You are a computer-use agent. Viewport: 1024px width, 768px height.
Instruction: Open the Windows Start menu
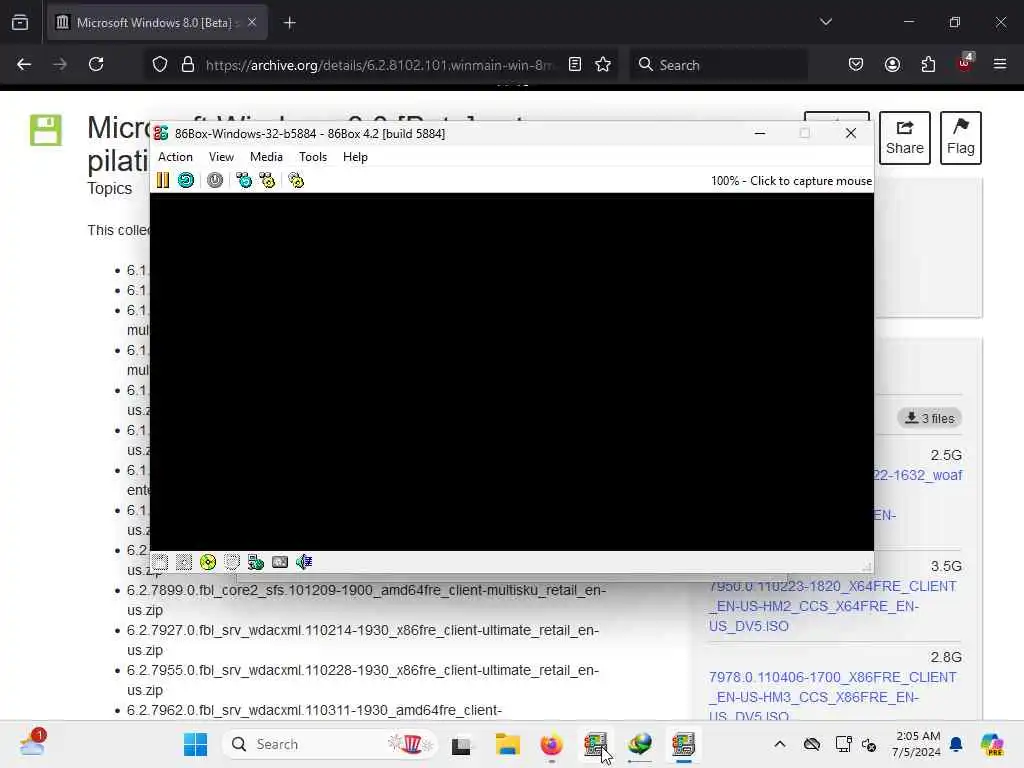tap(195, 744)
